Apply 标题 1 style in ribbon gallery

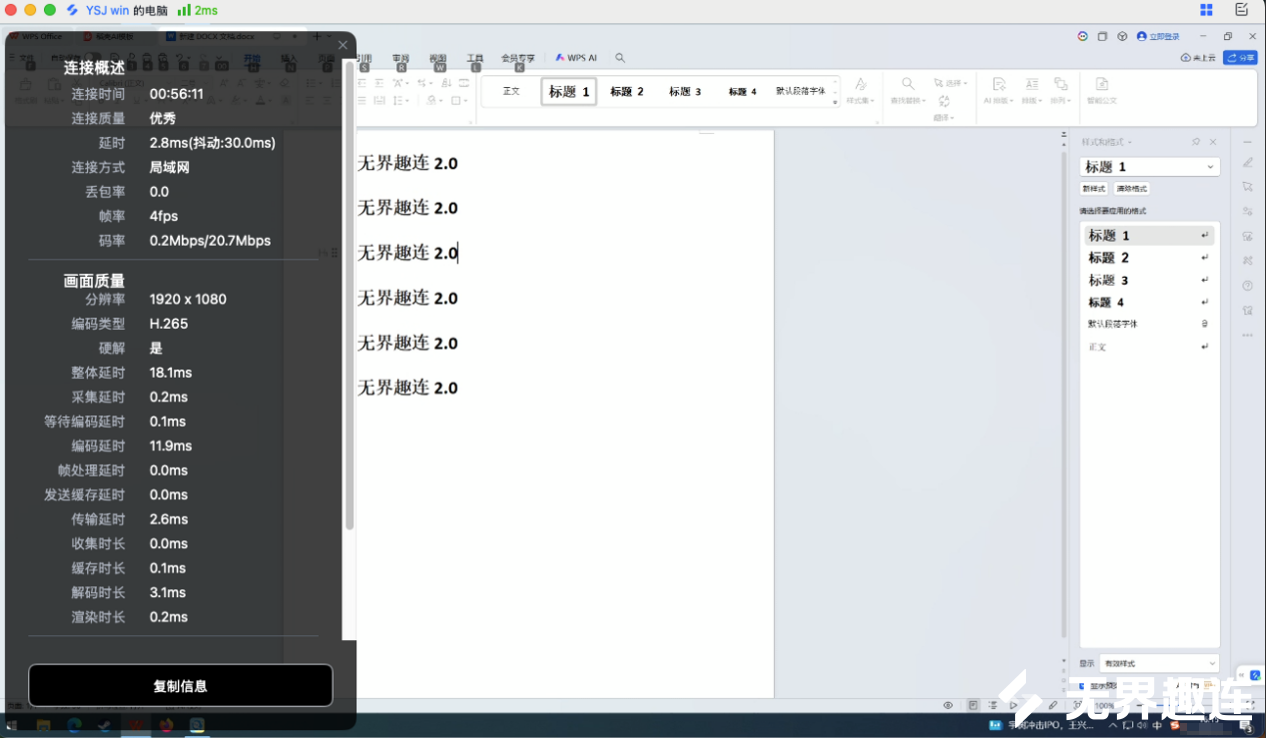tap(569, 91)
